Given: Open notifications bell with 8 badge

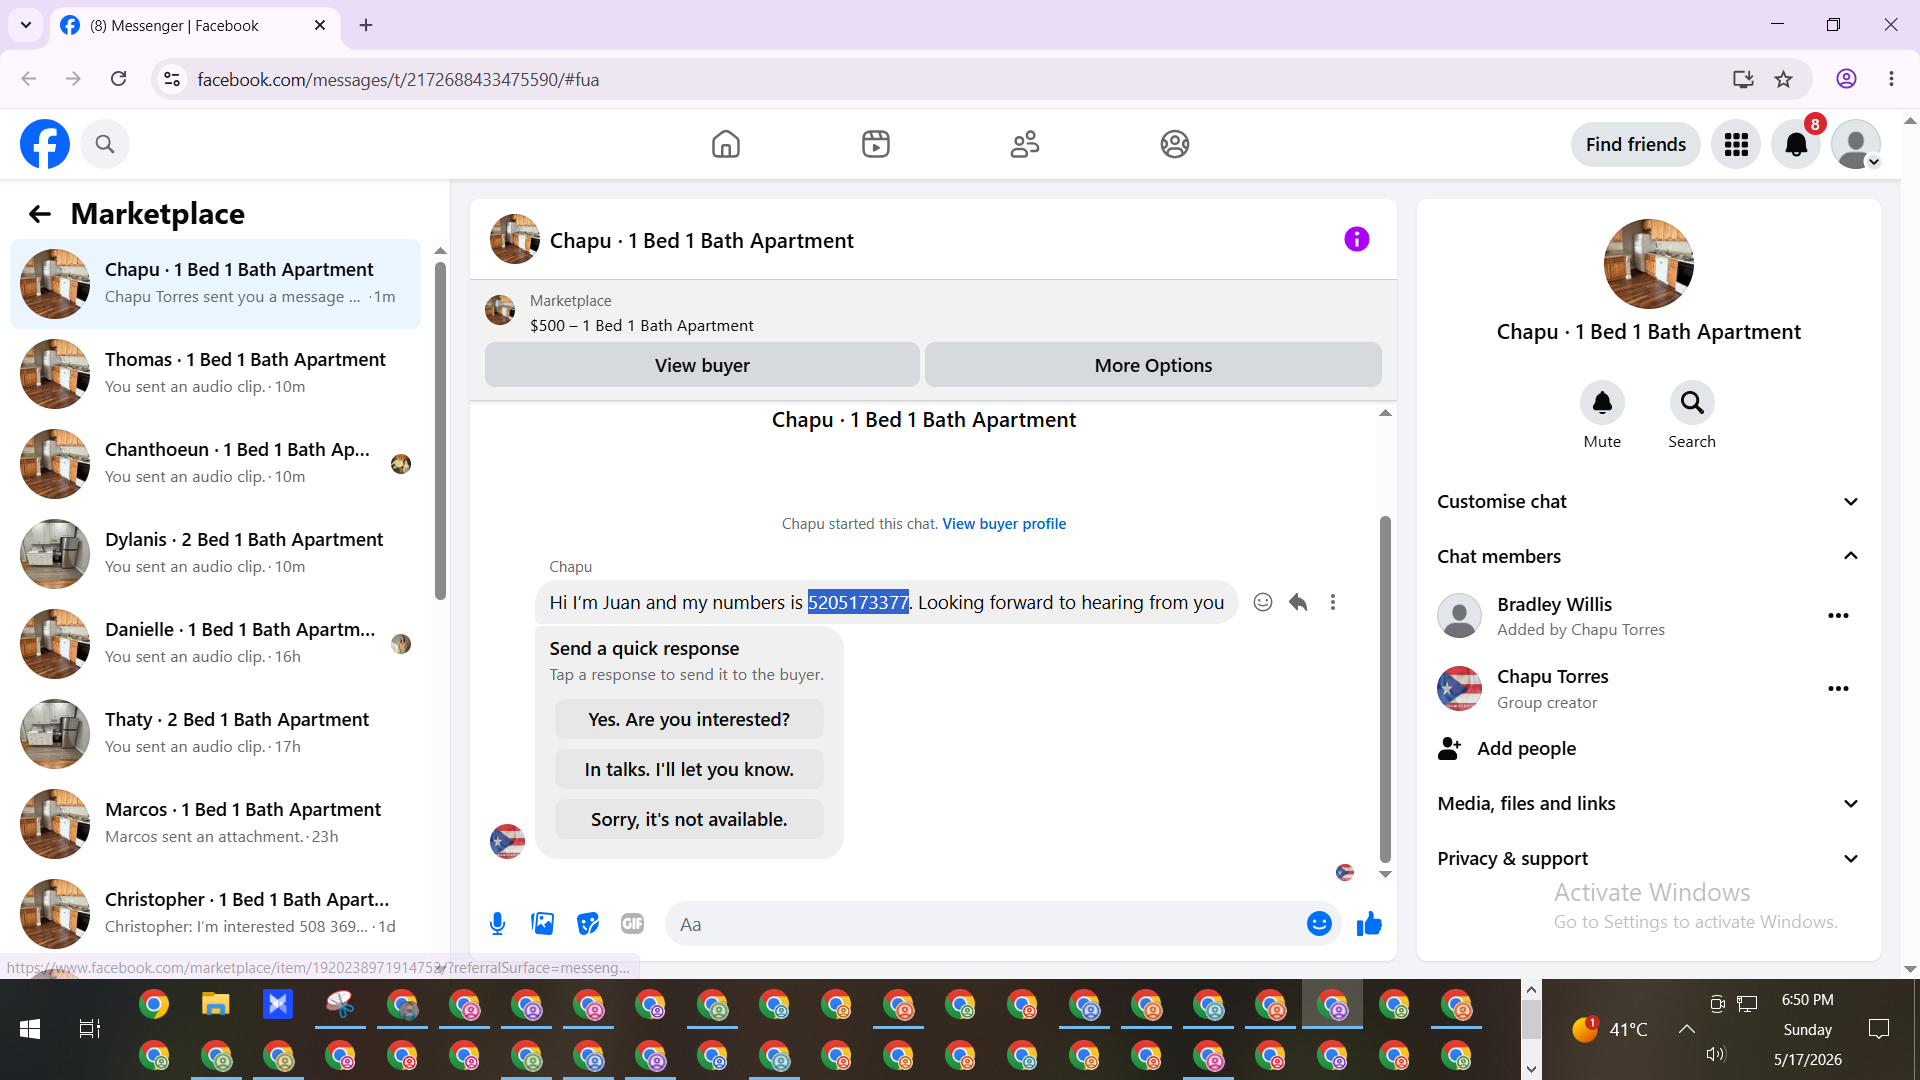Looking at the screenshot, I should 1796,145.
